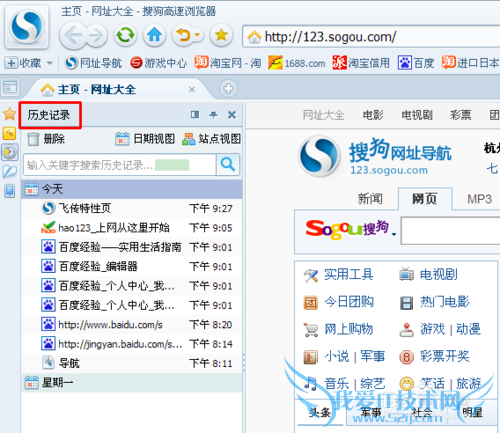Open 导航 history entry

click(x=132, y=363)
